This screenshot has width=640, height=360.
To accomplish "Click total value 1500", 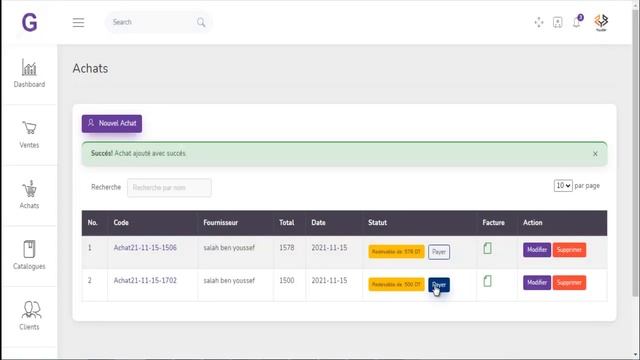I will pos(287,280).
